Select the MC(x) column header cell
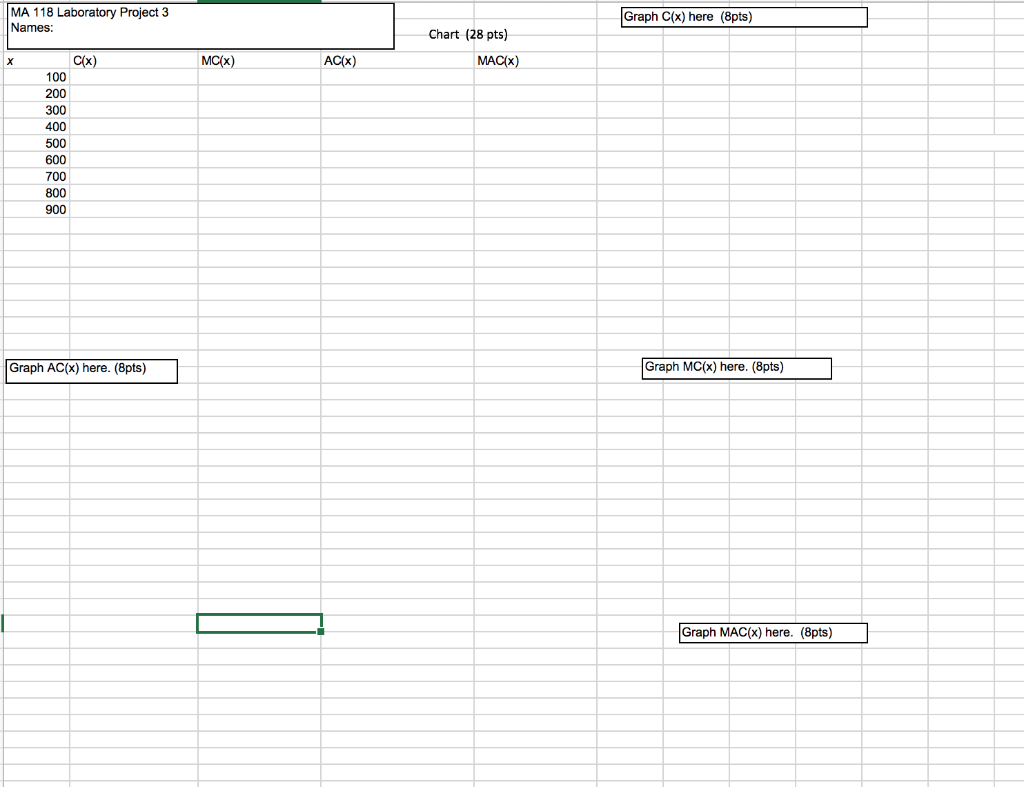 point(259,61)
